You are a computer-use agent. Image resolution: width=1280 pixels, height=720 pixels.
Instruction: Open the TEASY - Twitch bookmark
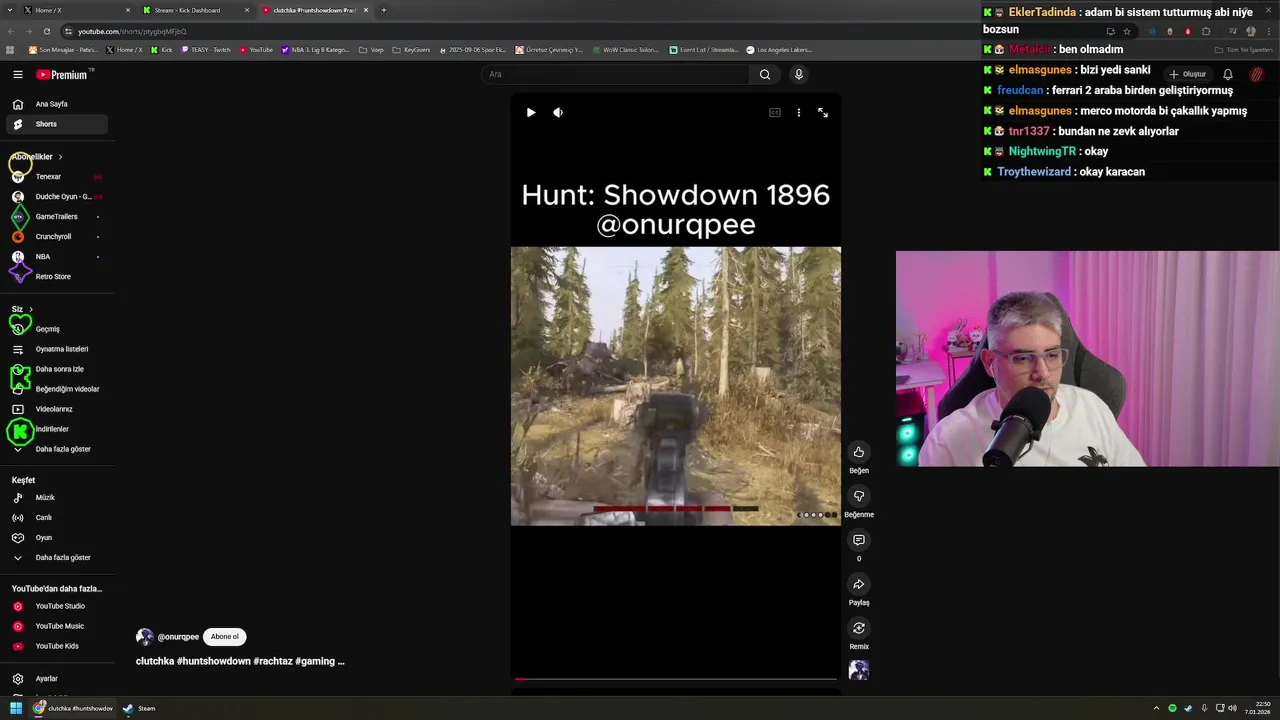tap(206, 49)
